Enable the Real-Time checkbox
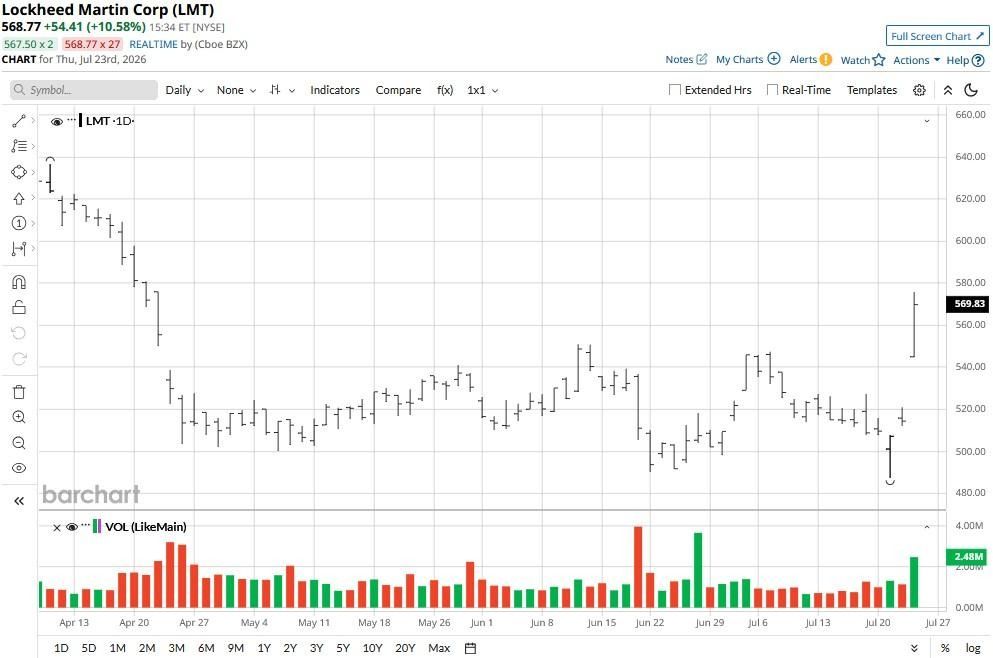The image size is (993, 658). (772, 90)
